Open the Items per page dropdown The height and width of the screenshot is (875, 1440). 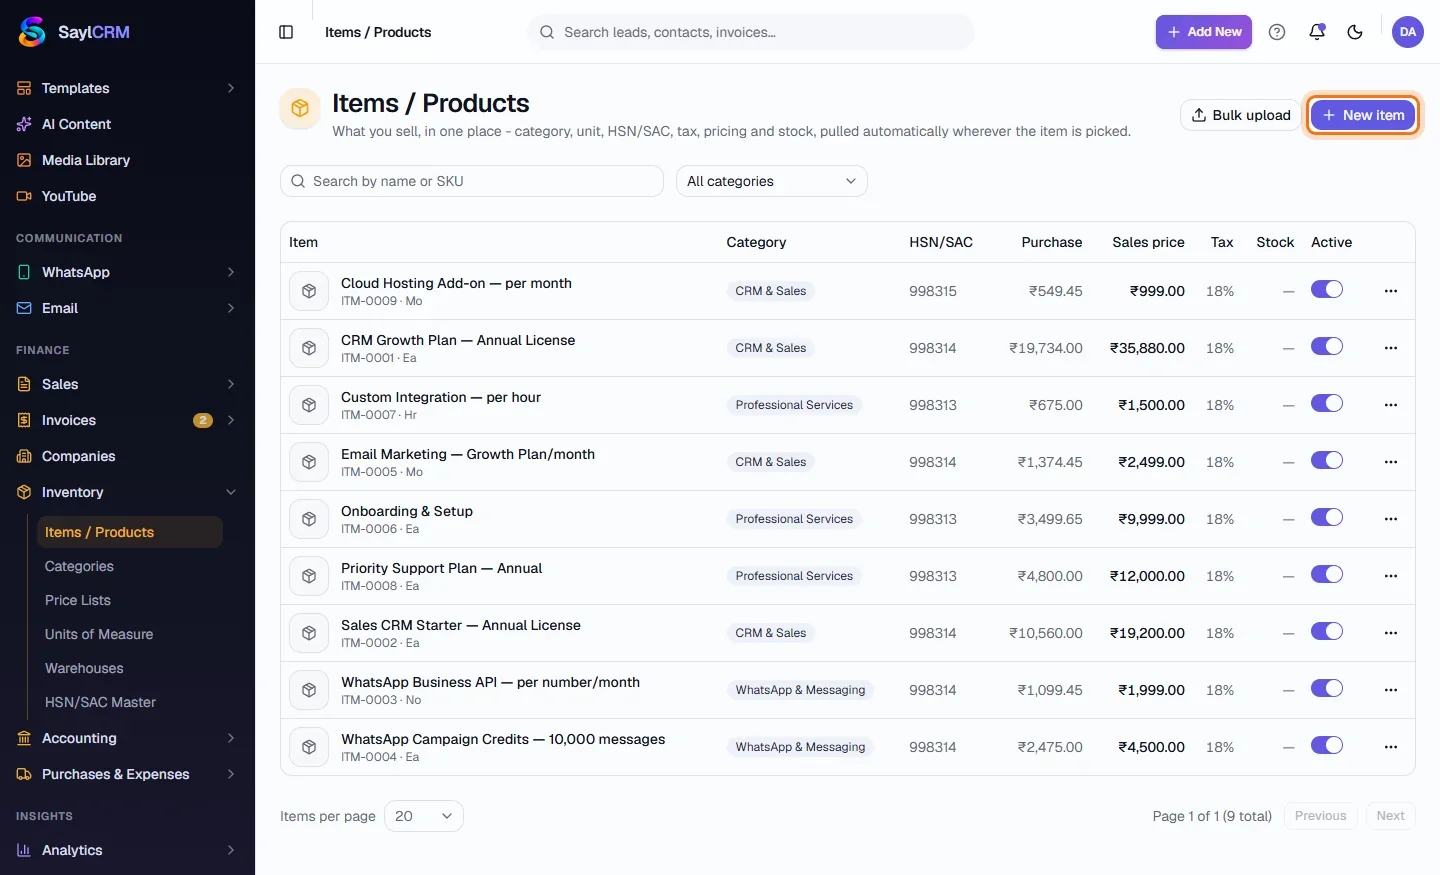click(x=424, y=816)
